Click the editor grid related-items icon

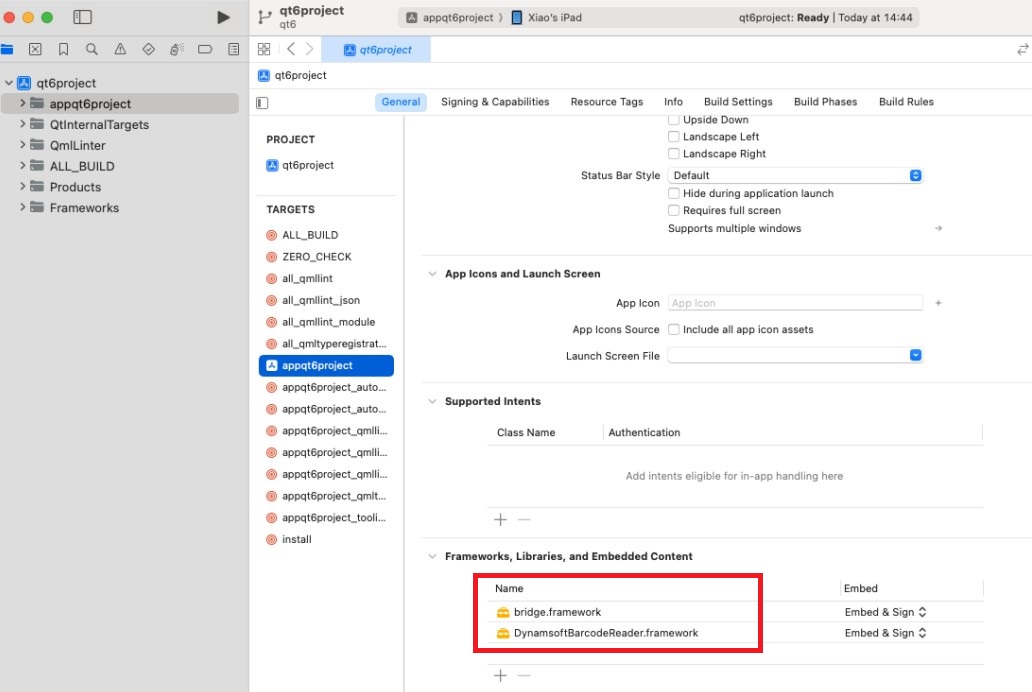click(x=264, y=49)
